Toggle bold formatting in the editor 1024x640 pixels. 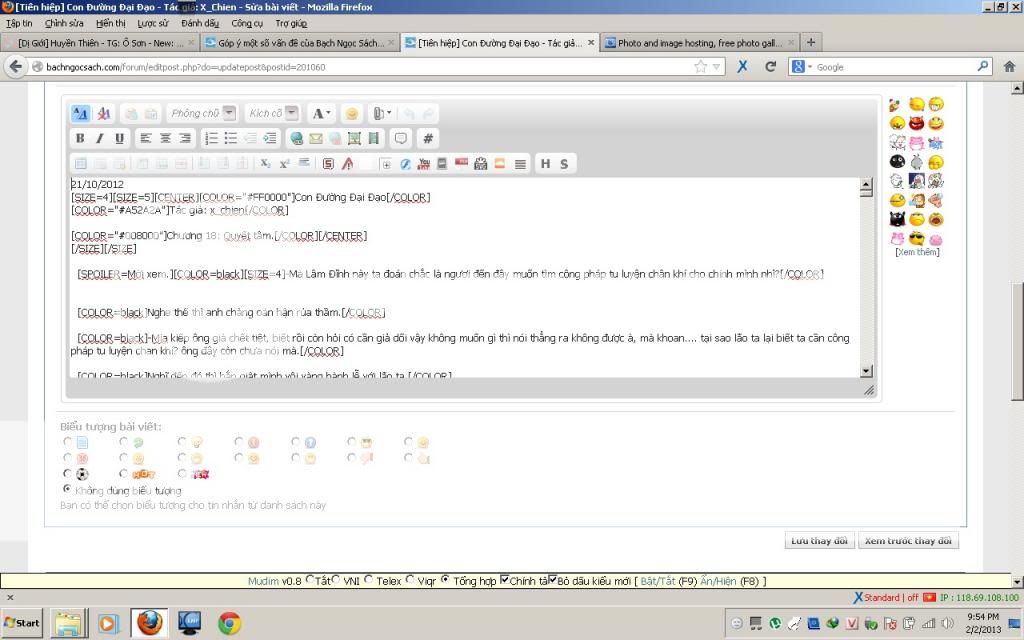point(81,138)
